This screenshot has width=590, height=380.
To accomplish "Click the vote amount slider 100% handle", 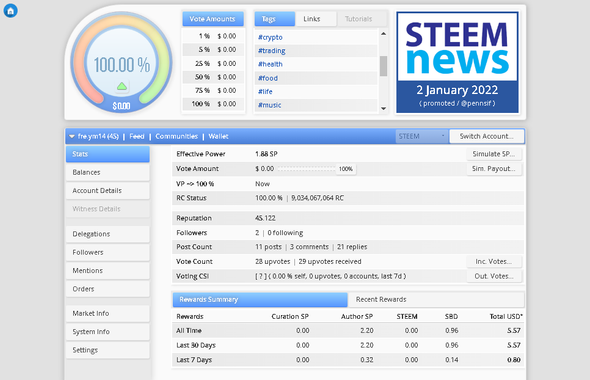I will [x=346, y=169].
